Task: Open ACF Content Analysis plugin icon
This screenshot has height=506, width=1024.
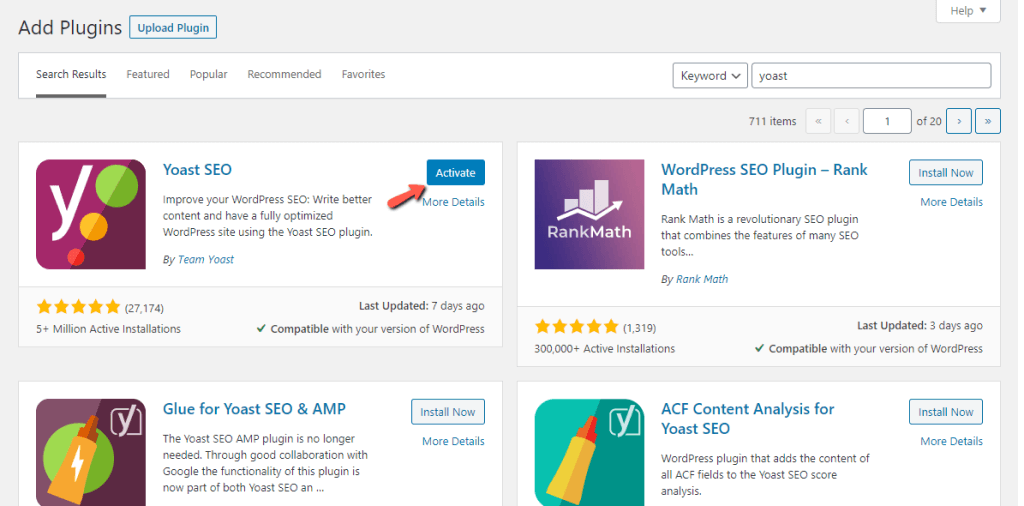Action: (x=589, y=452)
